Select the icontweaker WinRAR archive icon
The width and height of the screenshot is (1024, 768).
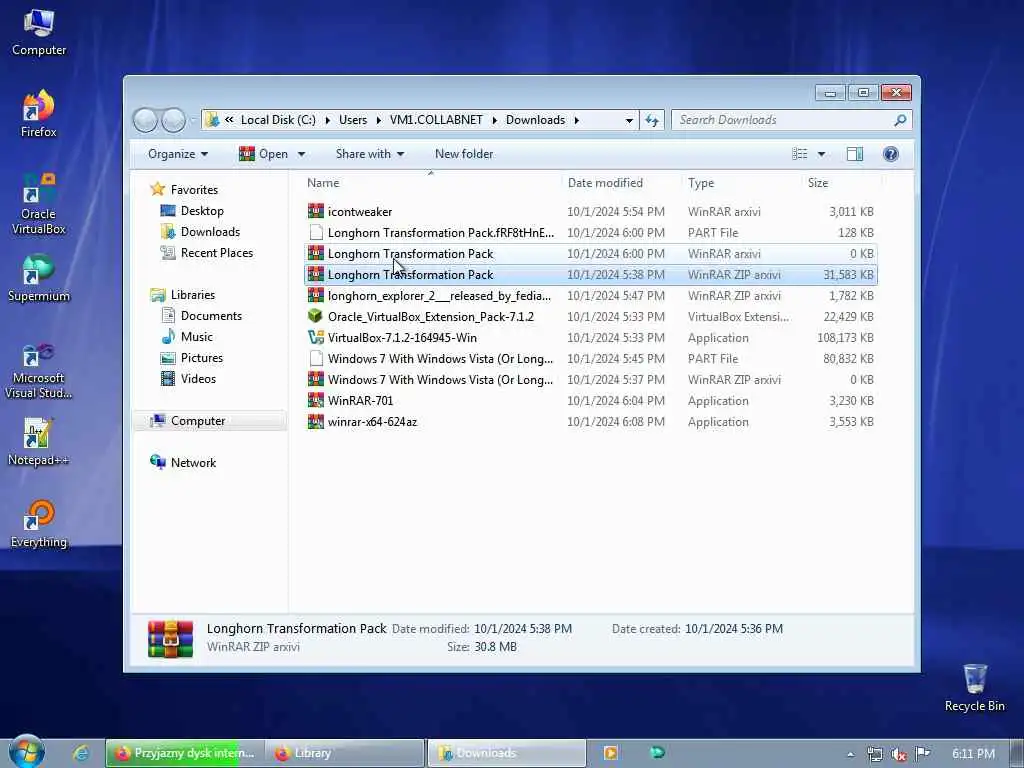pyautogui.click(x=316, y=212)
